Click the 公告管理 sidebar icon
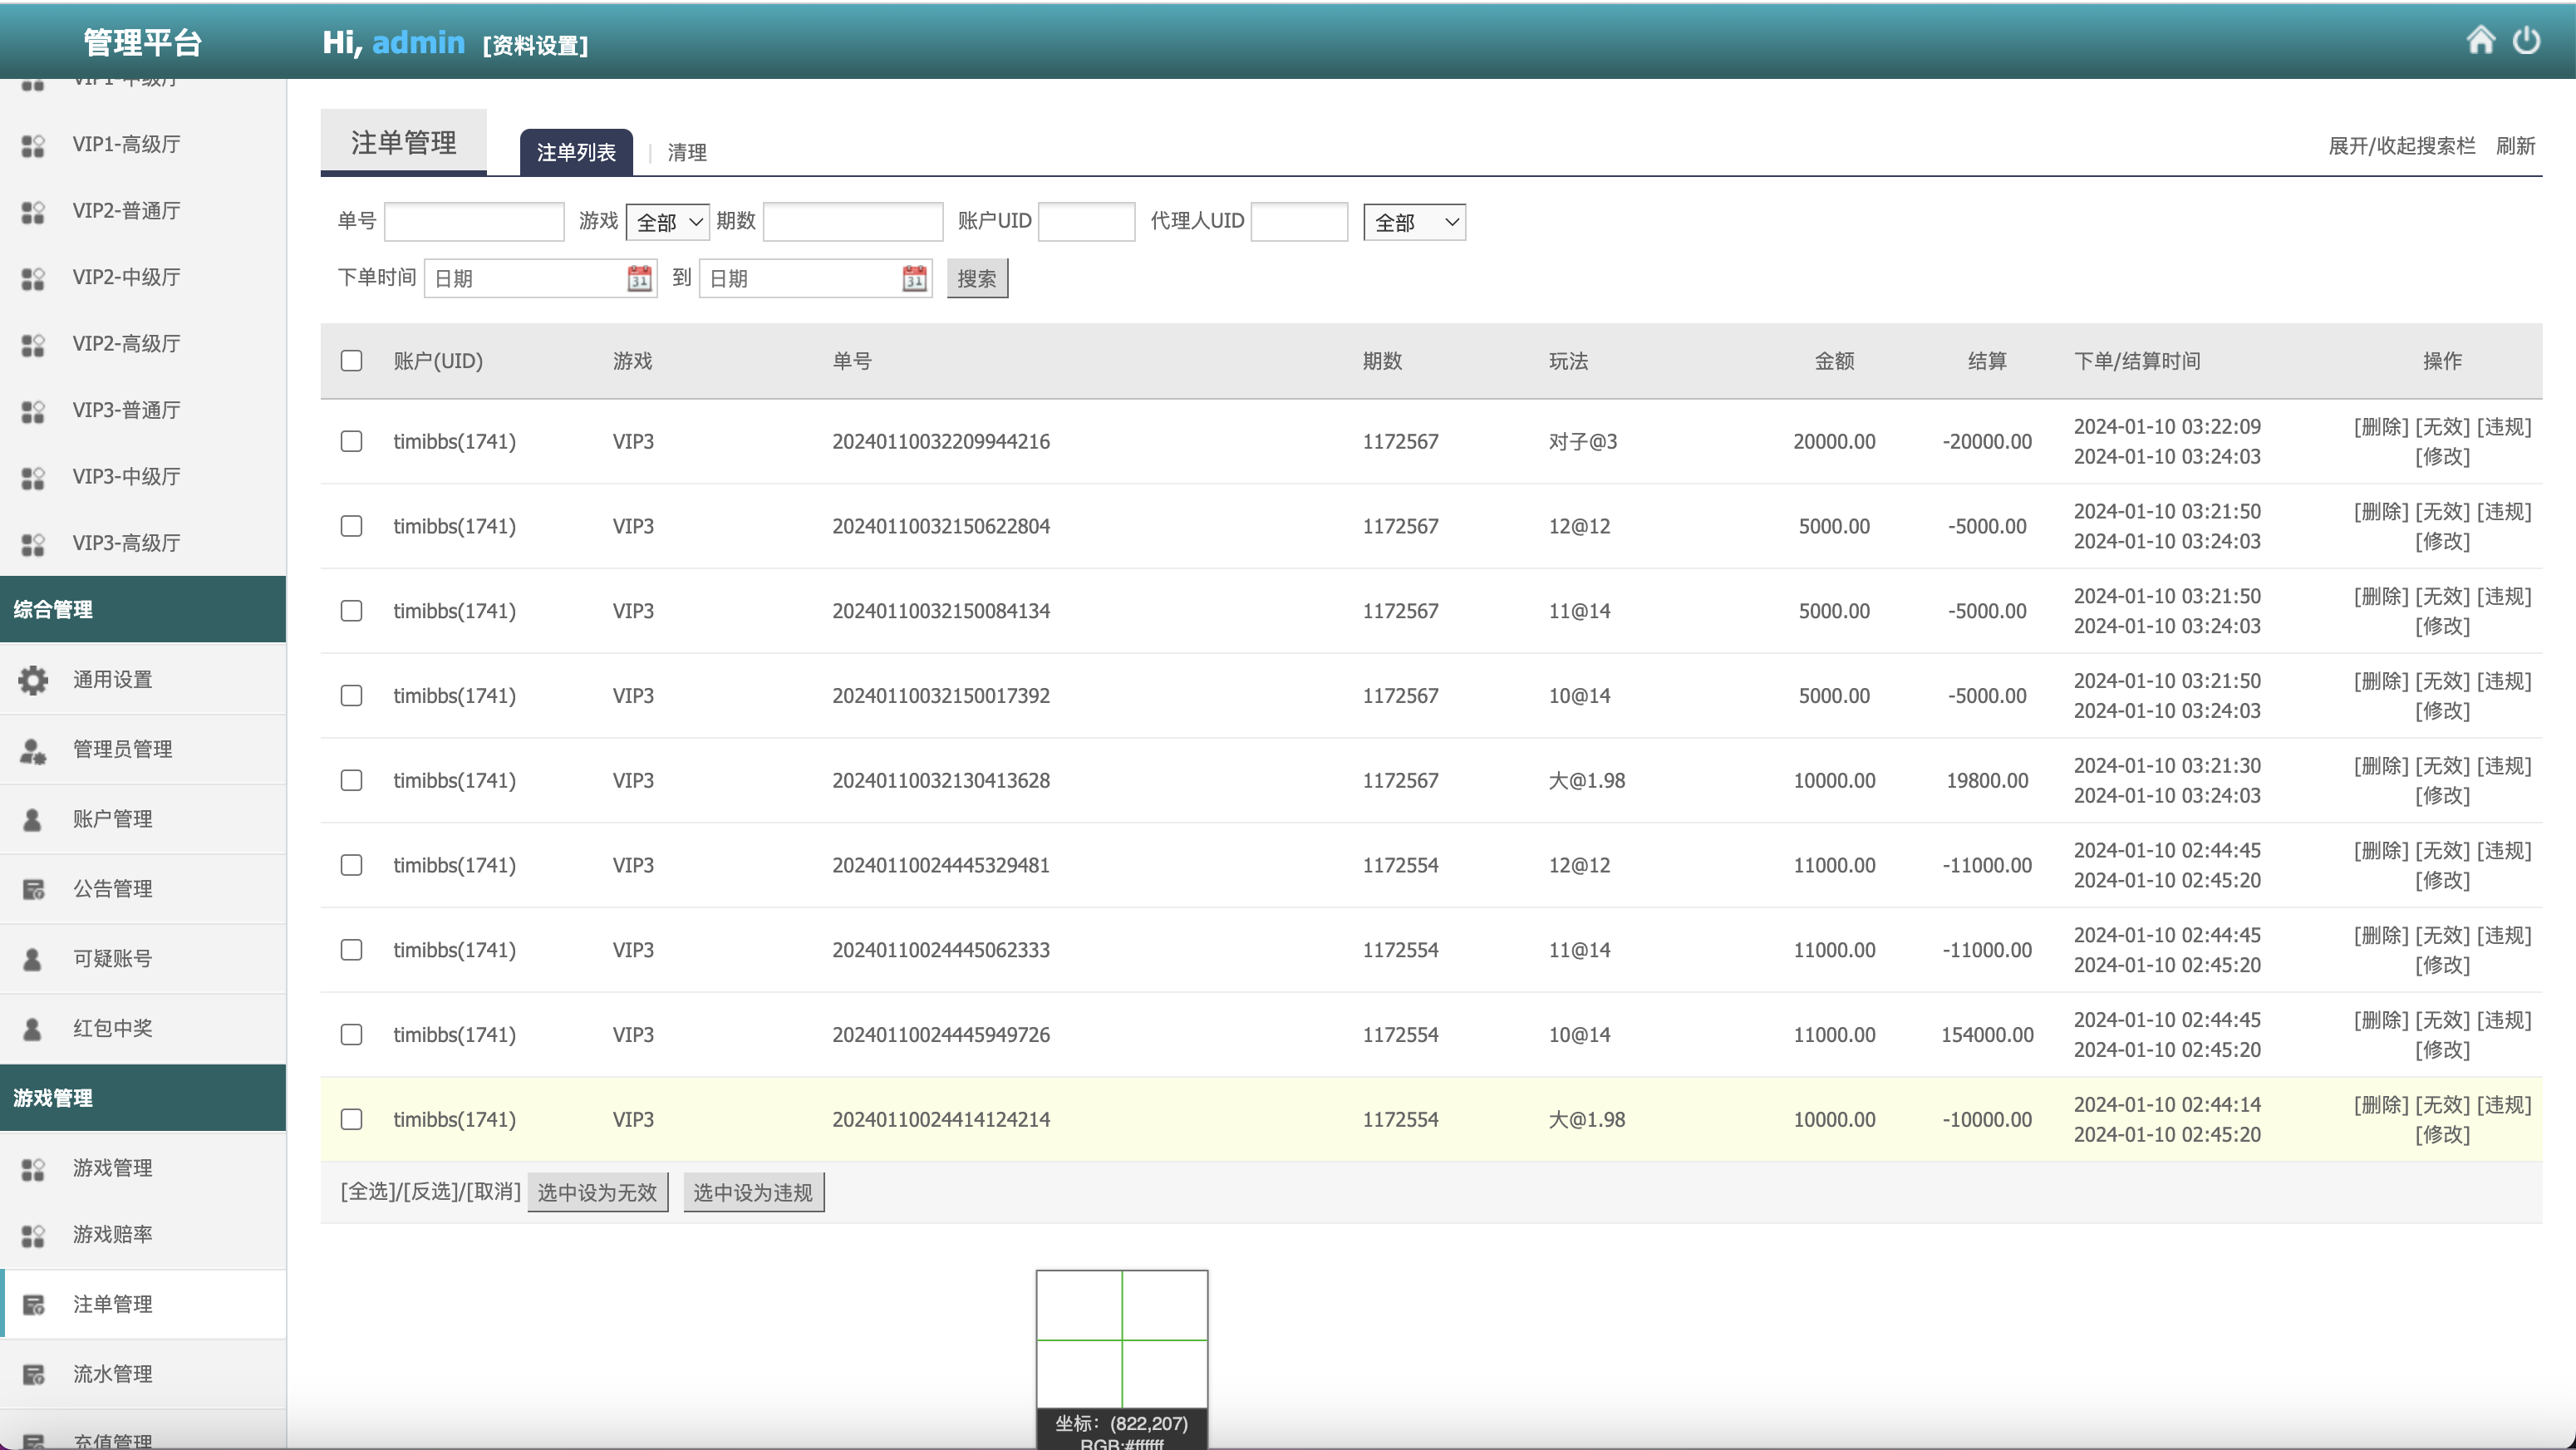The height and width of the screenshot is (1450, 2576). tap(33, 889)
